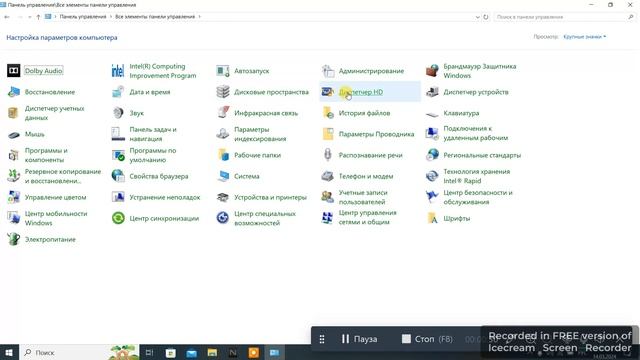Open the Свойства браузера link
The width and height of the screenshot is (640, 360).
click(159, 176)
